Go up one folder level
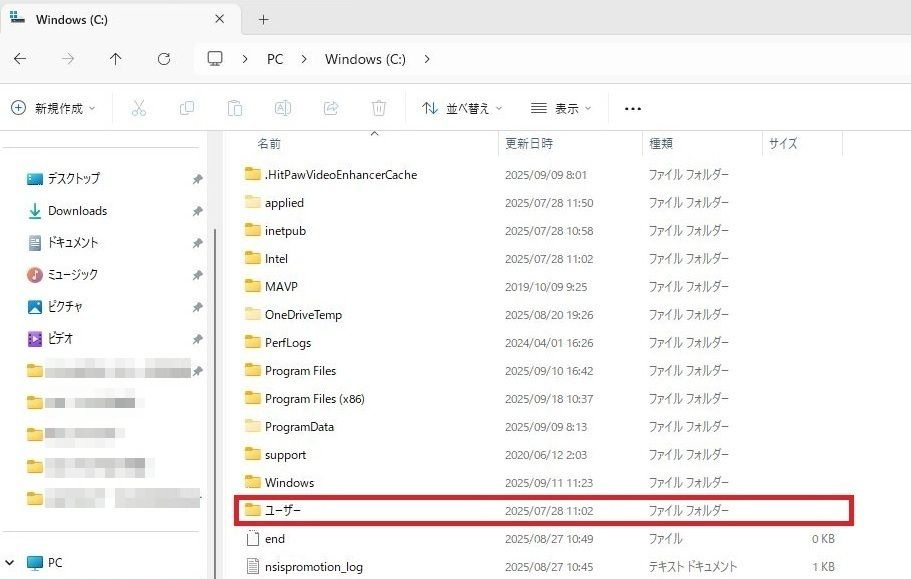911x579 pixels. [x=116, y=59]
